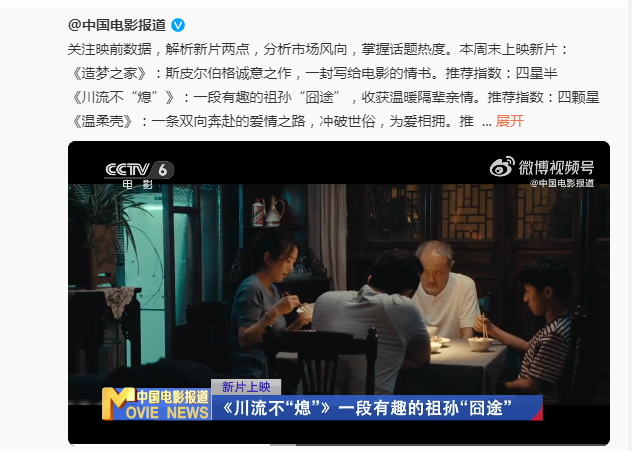Image resolution: width=632 pixels, height=451 pixels.
Task: Click the Weibo eye logo in the video
Action: click(x=502, y=166)
